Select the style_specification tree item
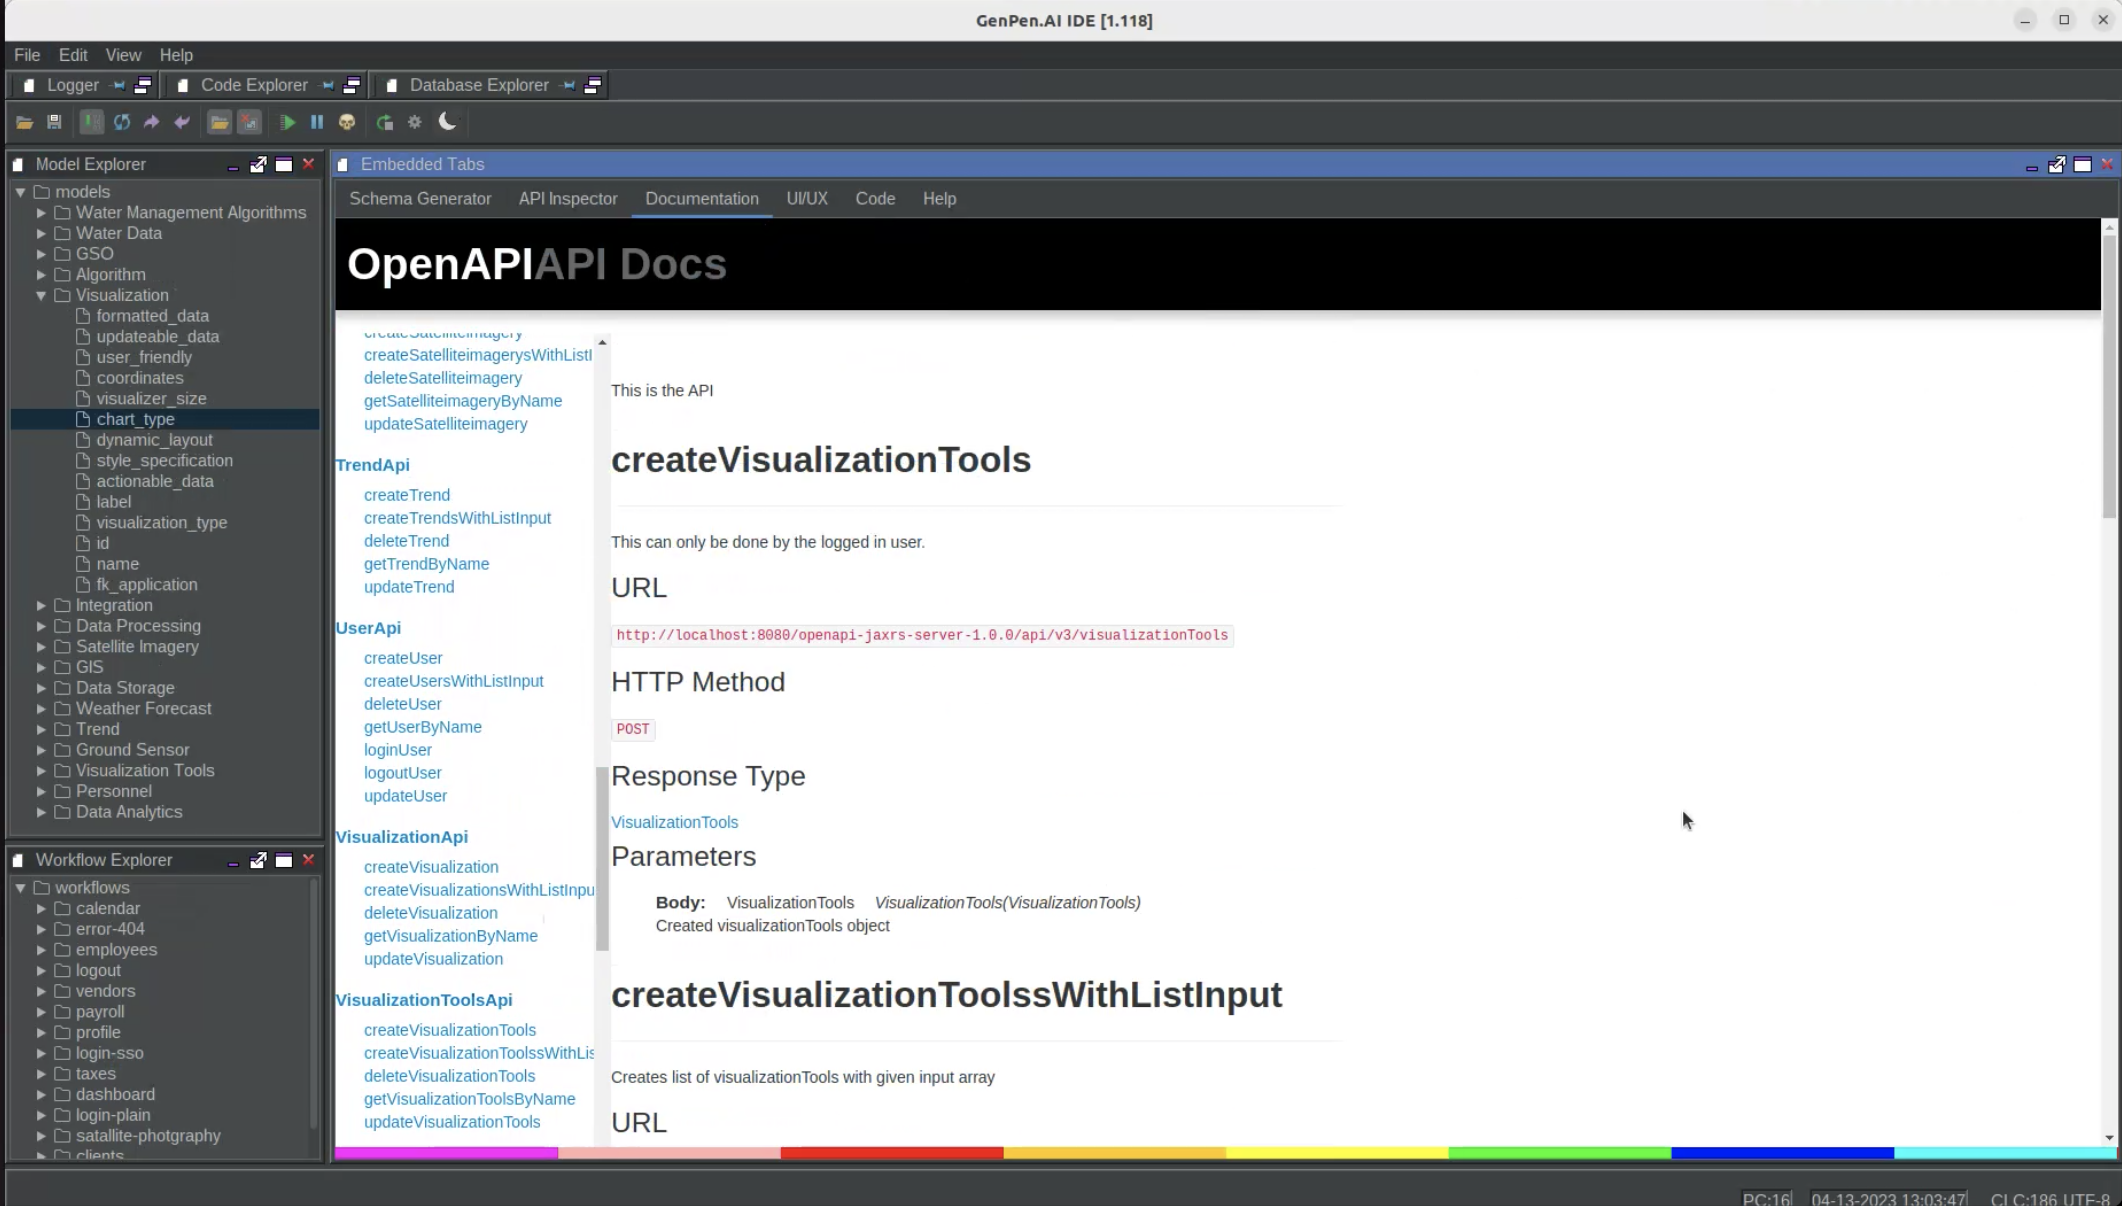Image resolution: width=2122 pixels, height=1206 pixels. (164, 461)
